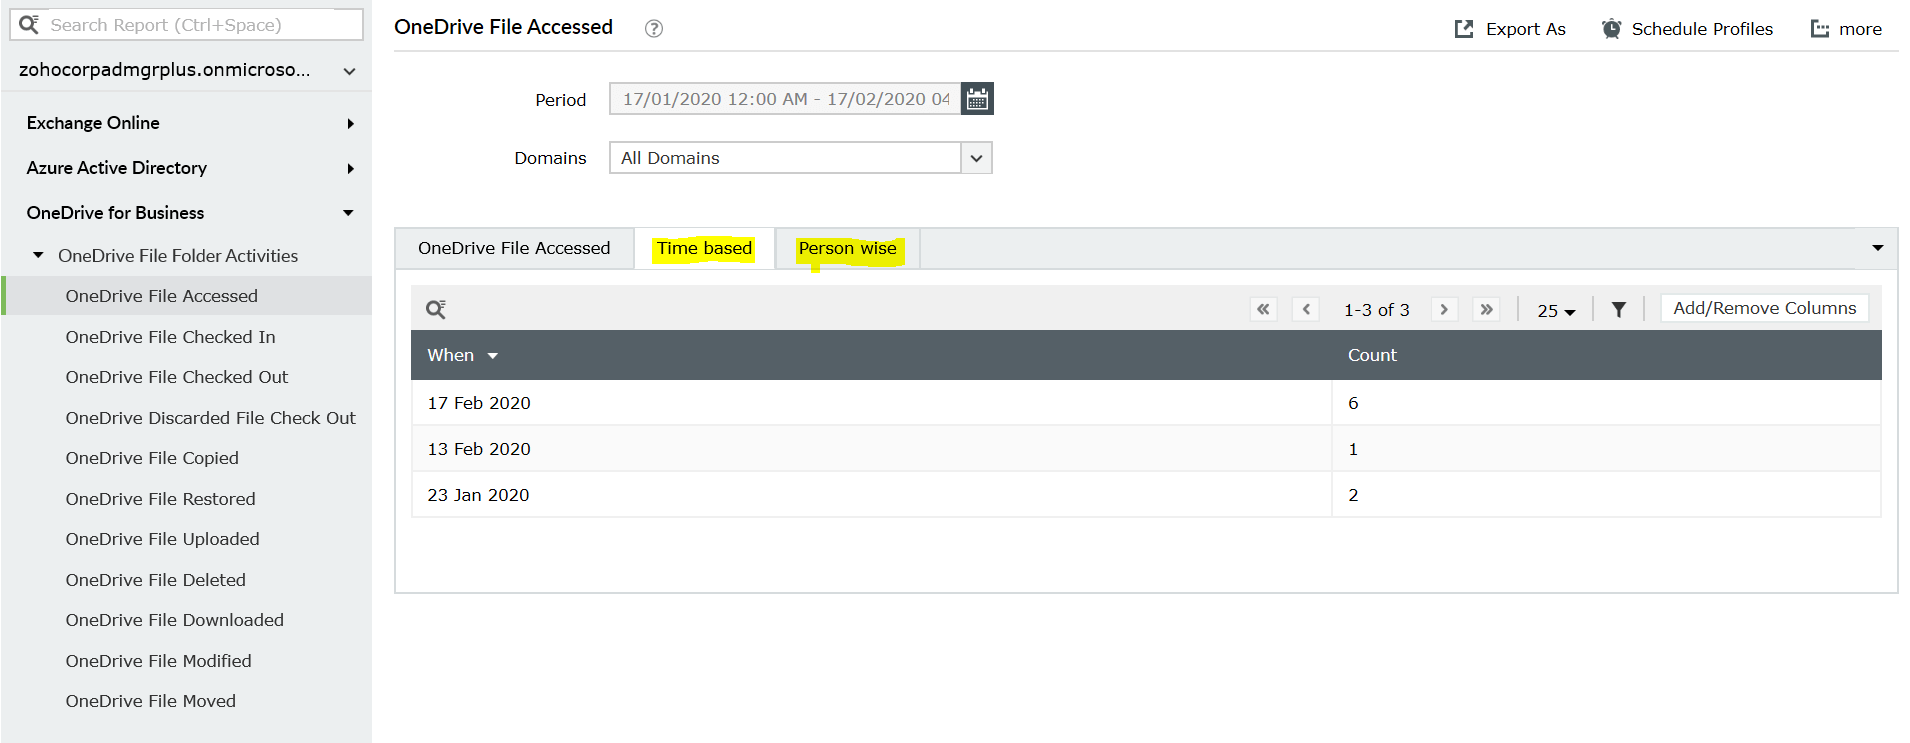Click the table search icon
The height and width of the screenshot is (743, 1910).
click(436, 309)
